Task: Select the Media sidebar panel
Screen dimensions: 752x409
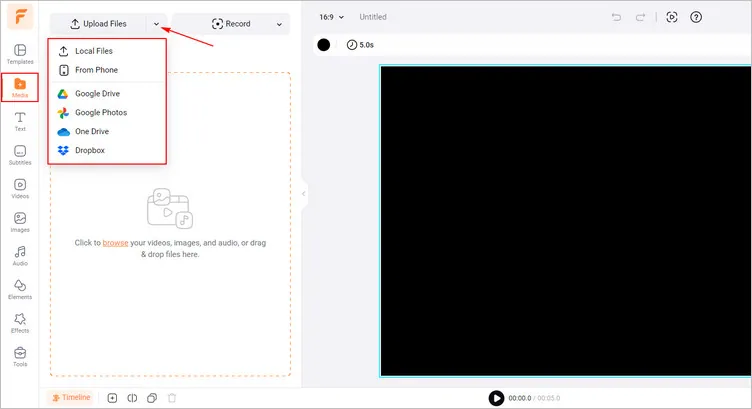Action: [x=20, y=88]
